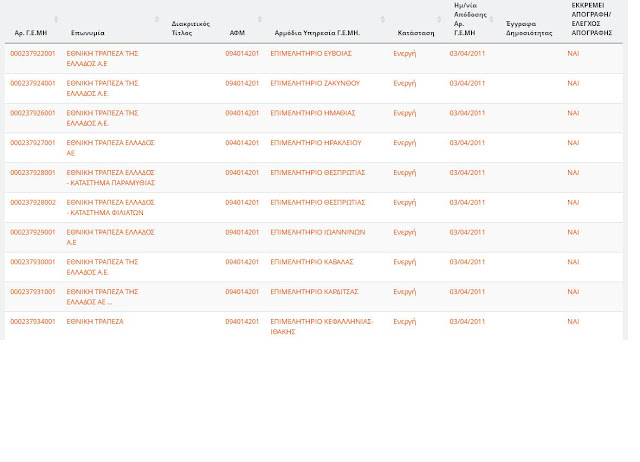Click the Διακριτικός Τίτλος column header
The height and width of the screenshot is (462, 640).
(x=191, y=28)
